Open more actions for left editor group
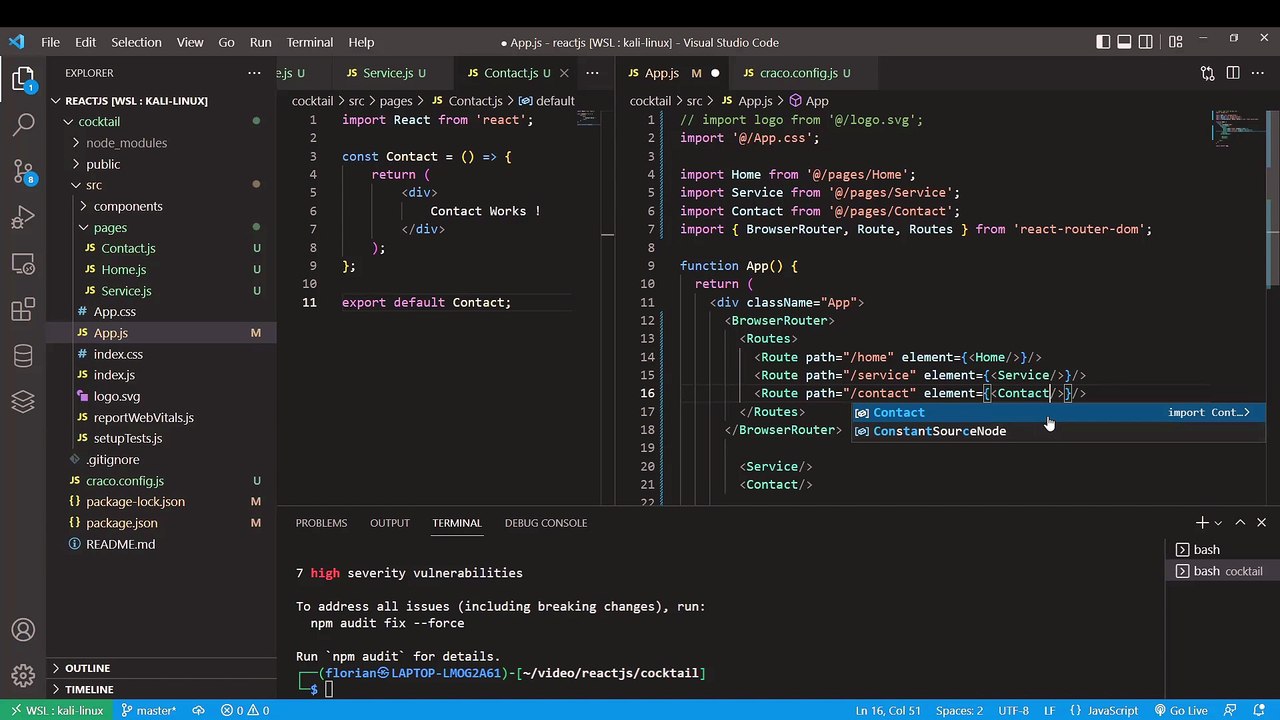The width and height of the screenshot is (1280, 720). (592, 73)
